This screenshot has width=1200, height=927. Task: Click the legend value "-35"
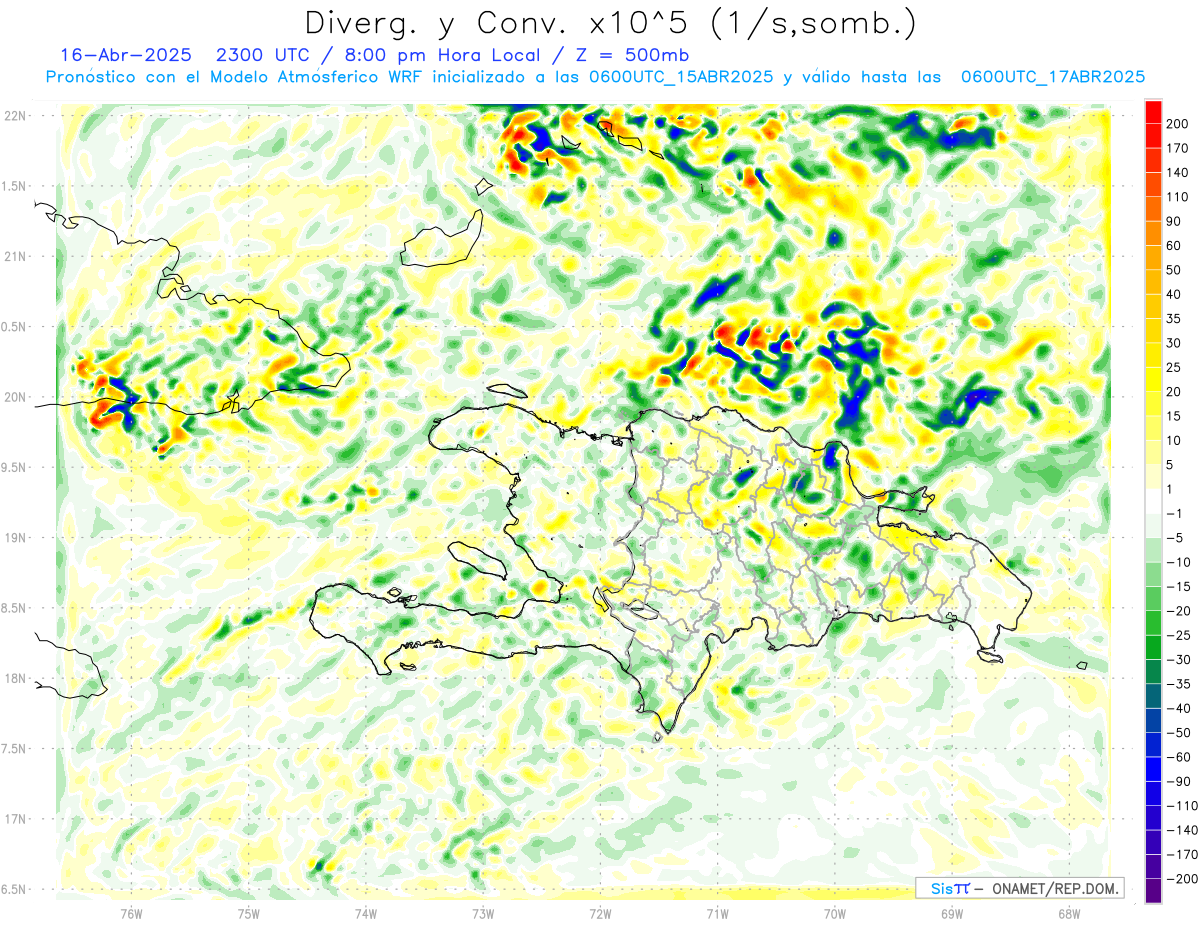[1178, 684]
